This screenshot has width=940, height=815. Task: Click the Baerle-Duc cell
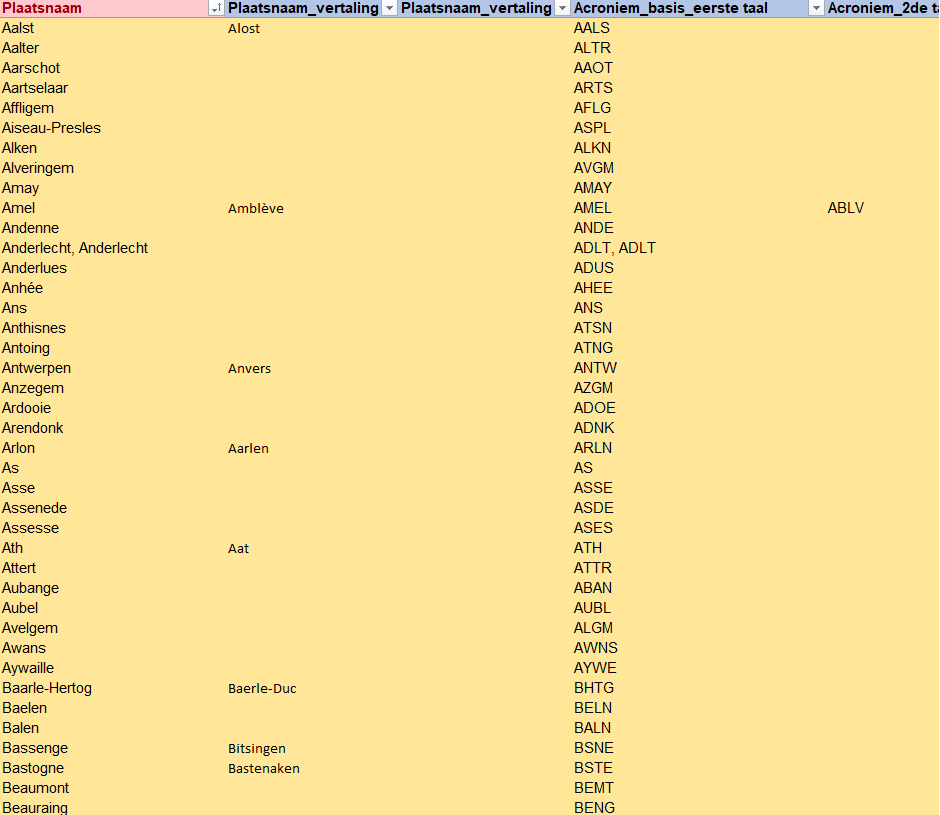(262, 688)
